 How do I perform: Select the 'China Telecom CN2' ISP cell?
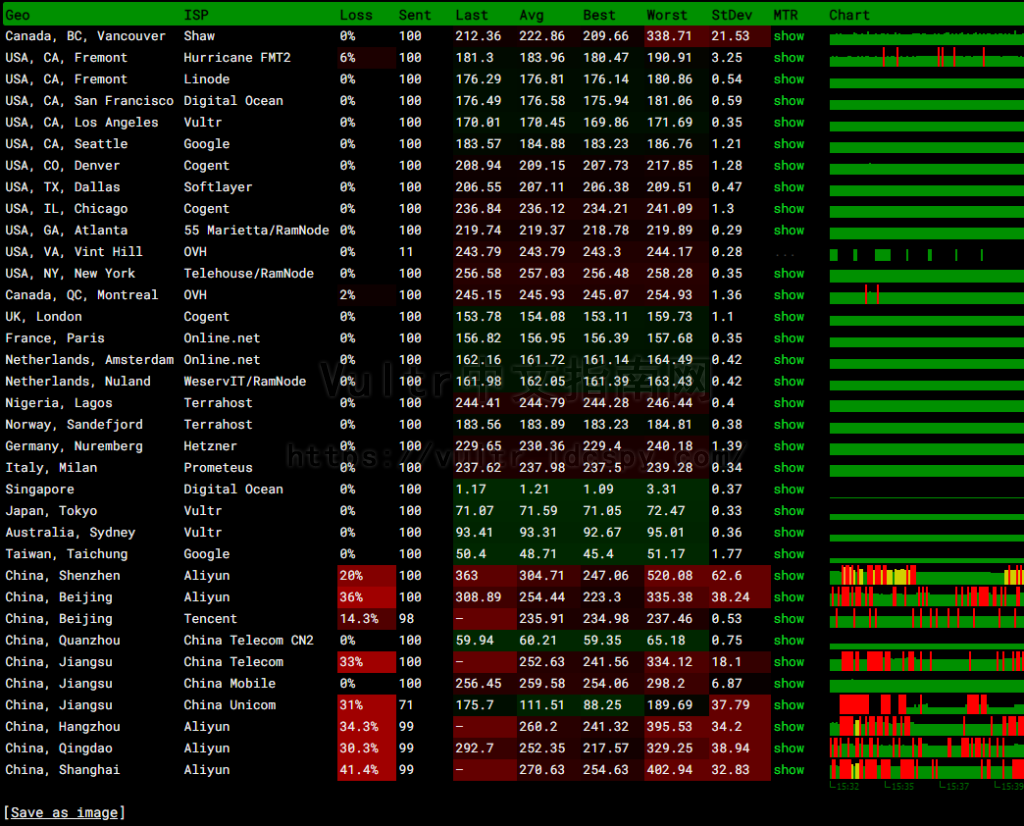(x=249, y=640)
